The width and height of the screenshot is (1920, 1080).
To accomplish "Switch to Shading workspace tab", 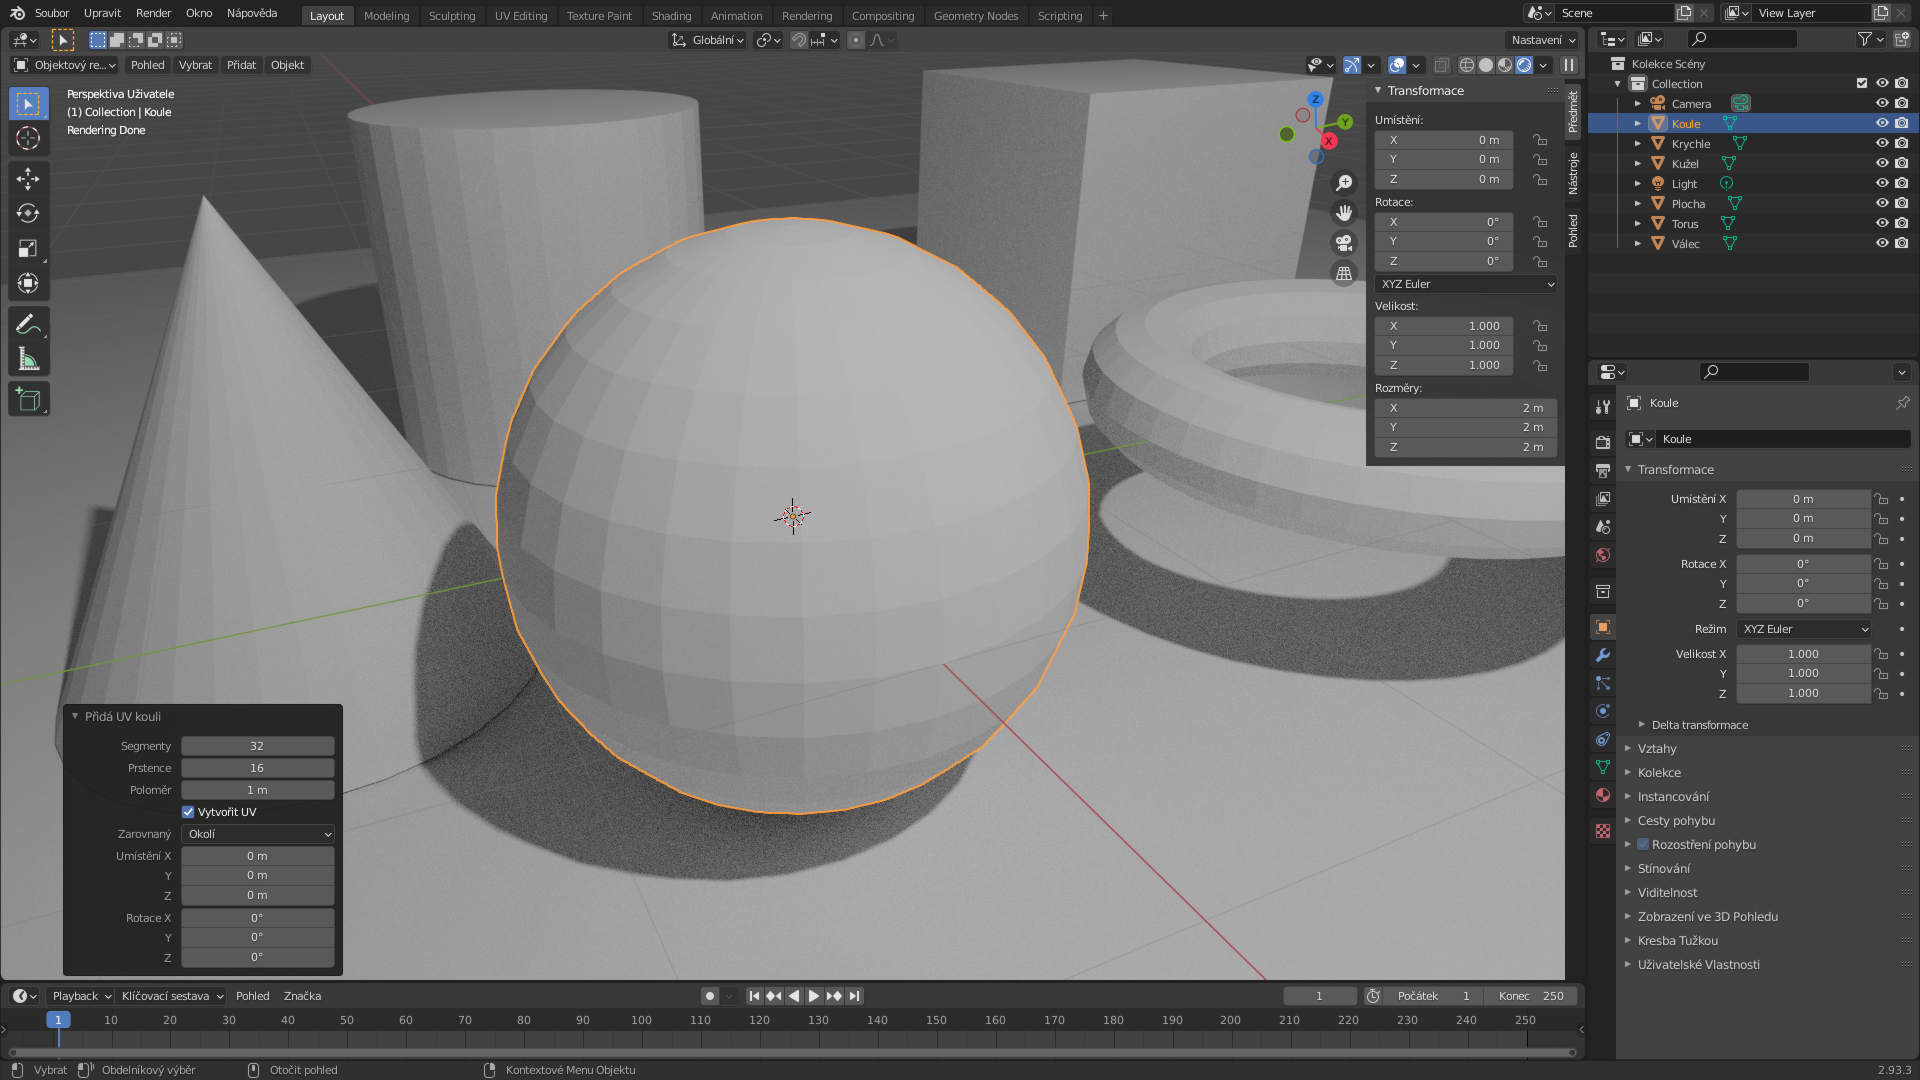I will pyautogui.click(x=671, y=16).
